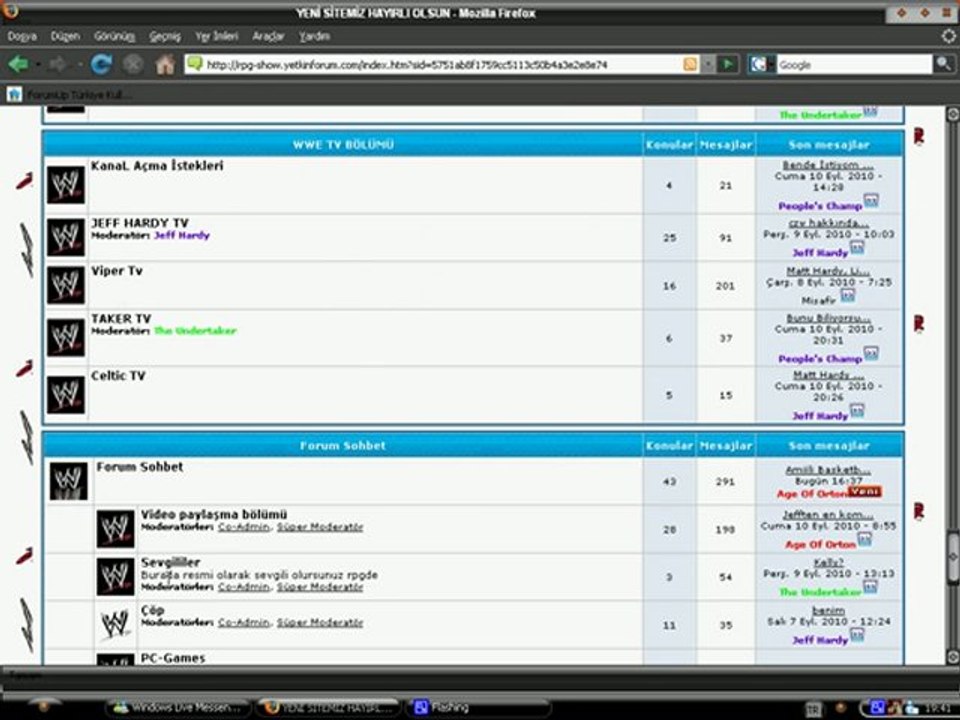Click the page scrollbar down arrow
Screen dimensions: 960x720
tap(953, 656)
